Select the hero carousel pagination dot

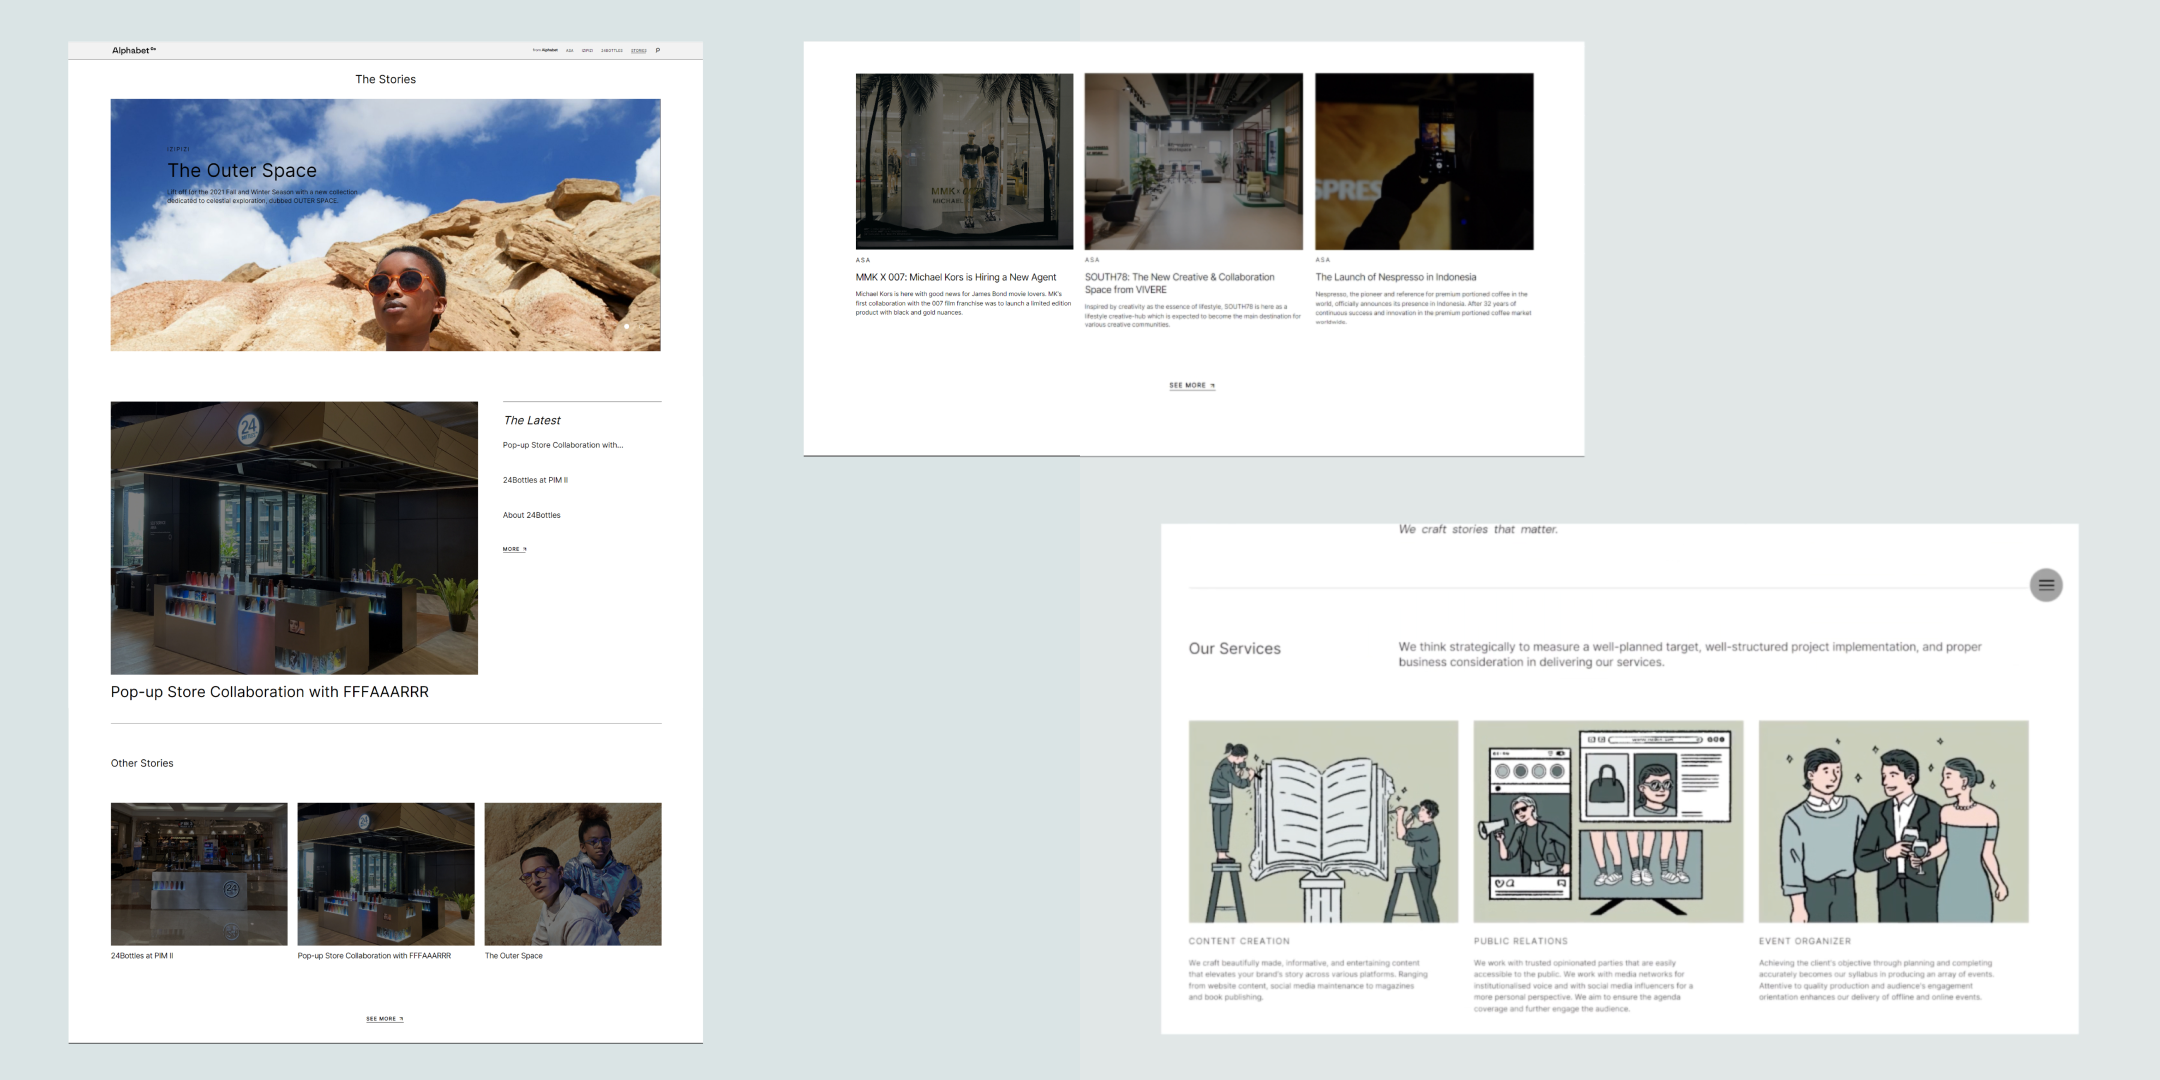coord(627,326)
